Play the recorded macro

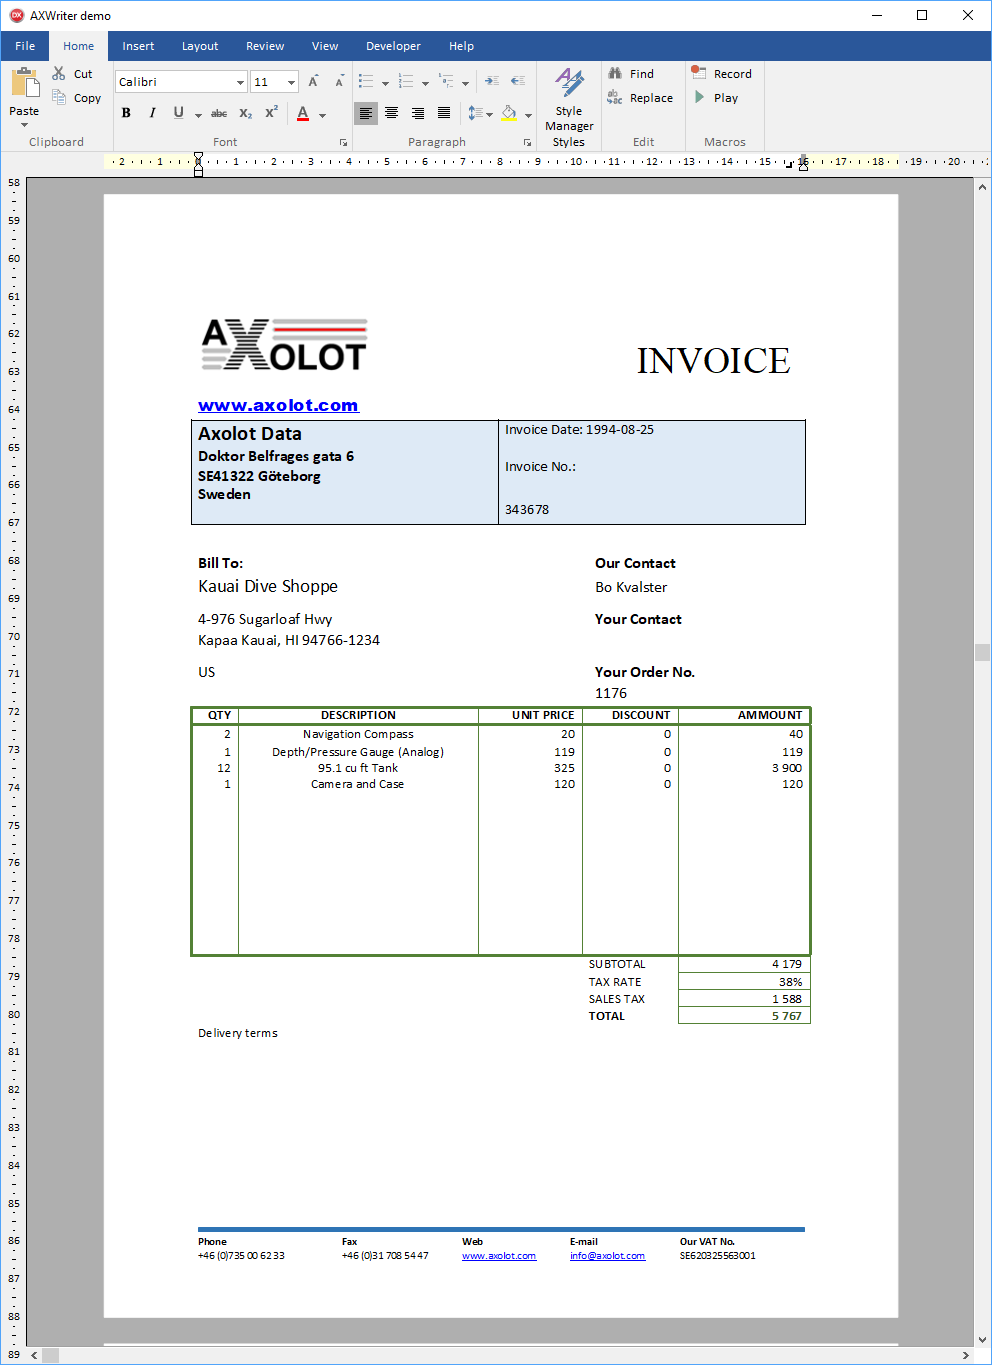(716, 98)
